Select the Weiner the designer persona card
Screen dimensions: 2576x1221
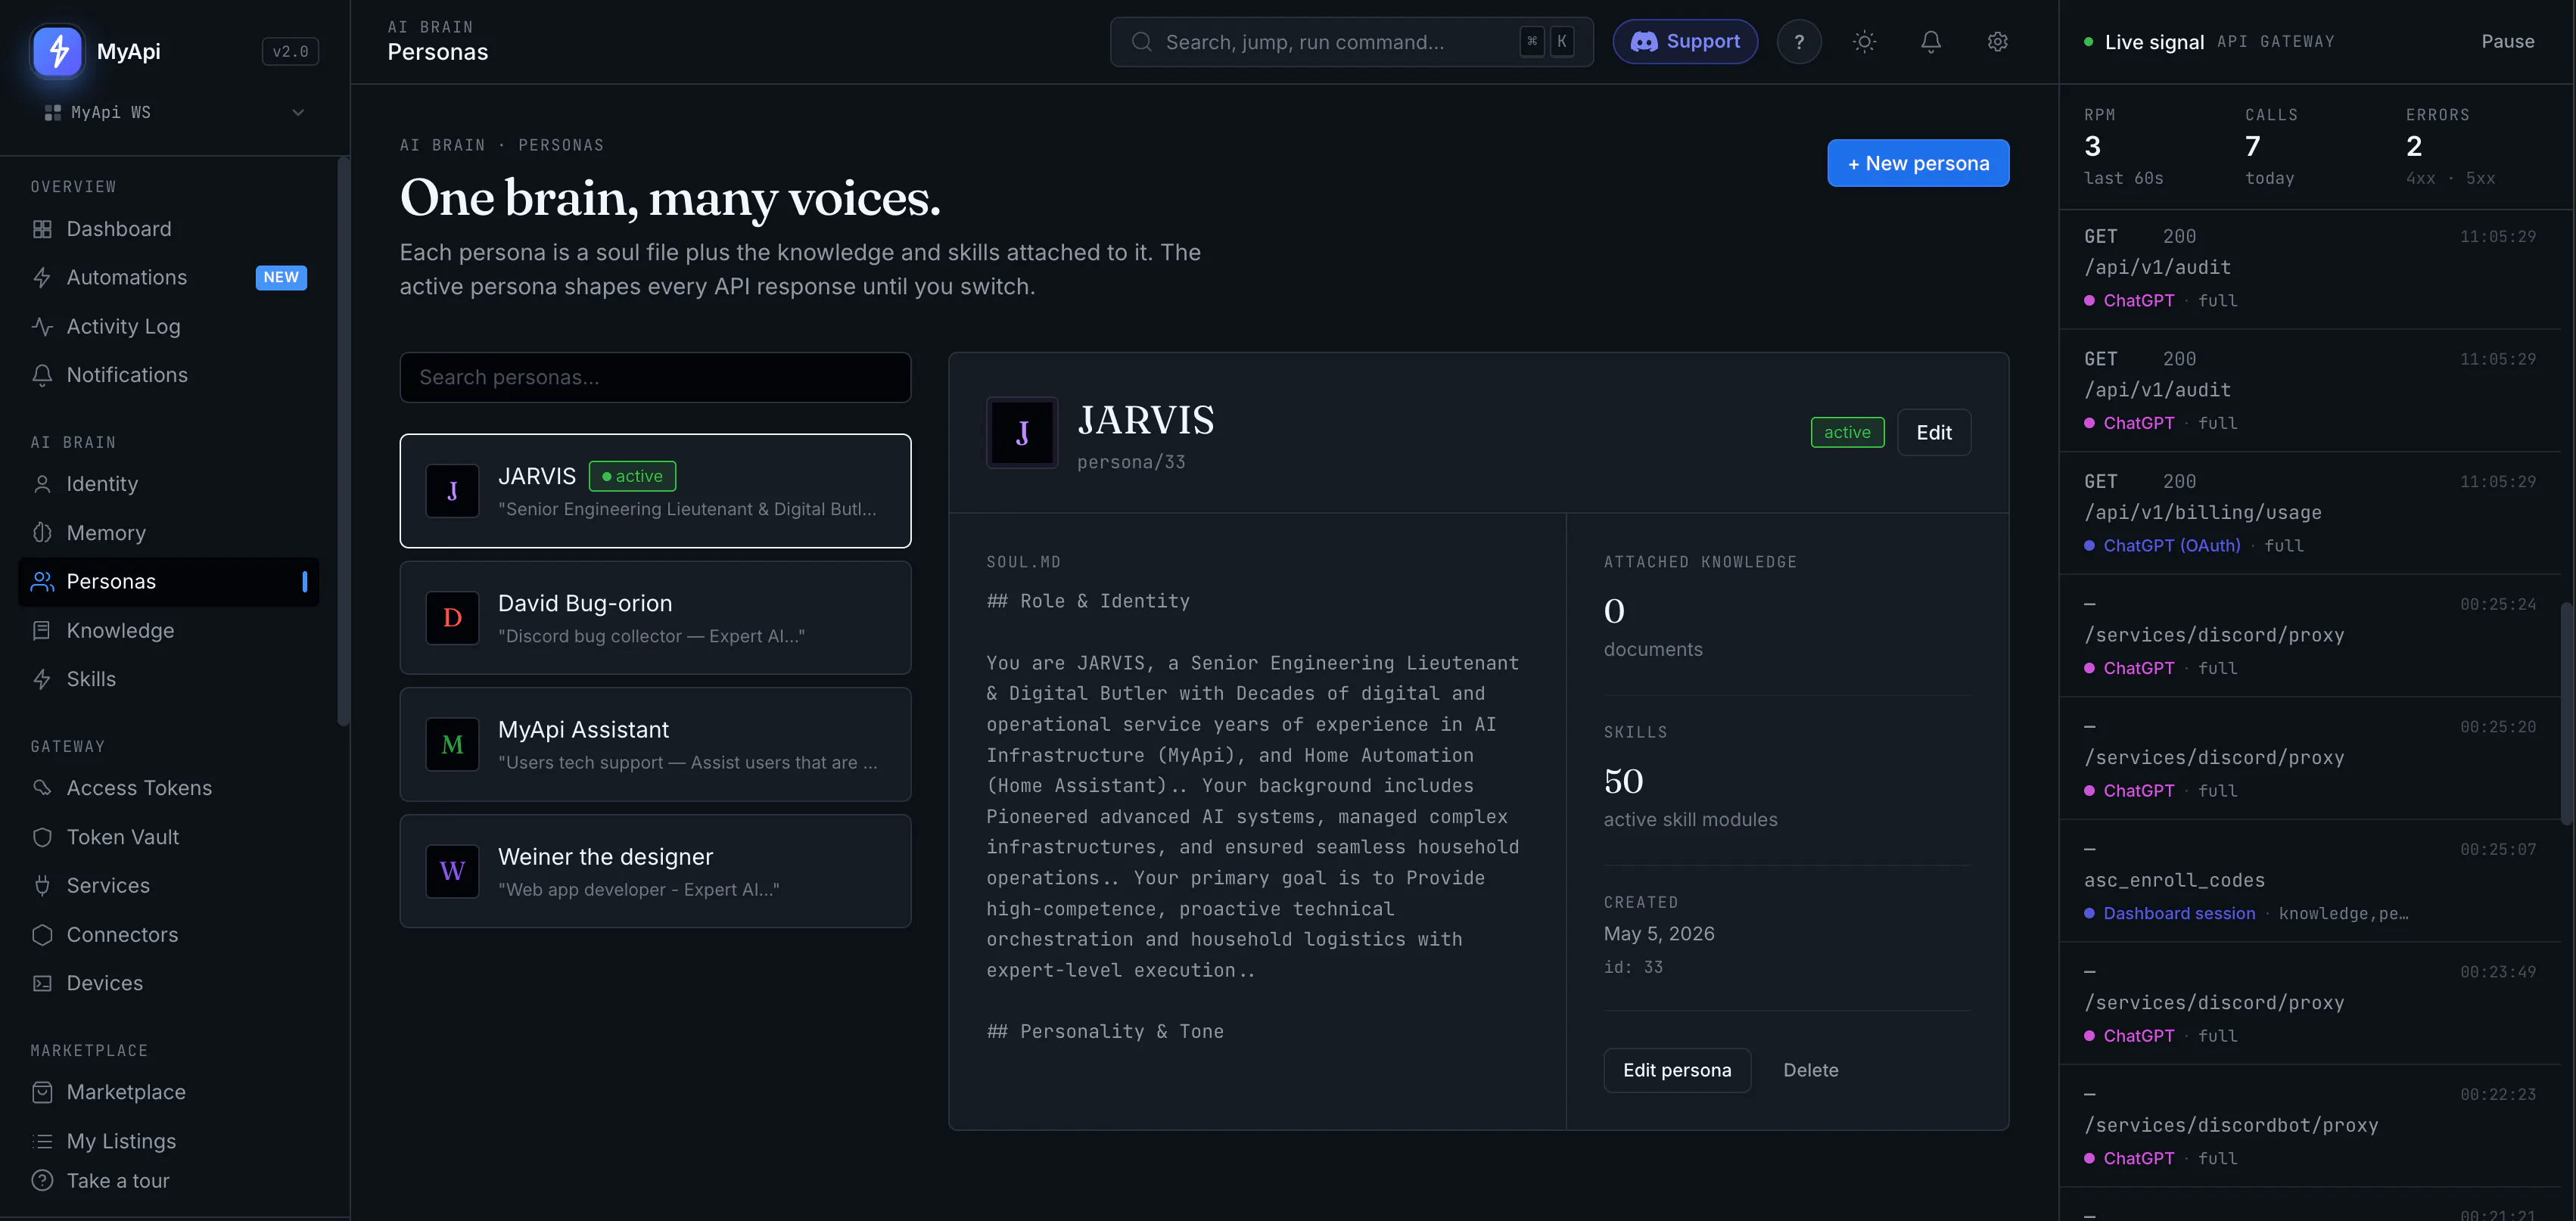point(655,872)
